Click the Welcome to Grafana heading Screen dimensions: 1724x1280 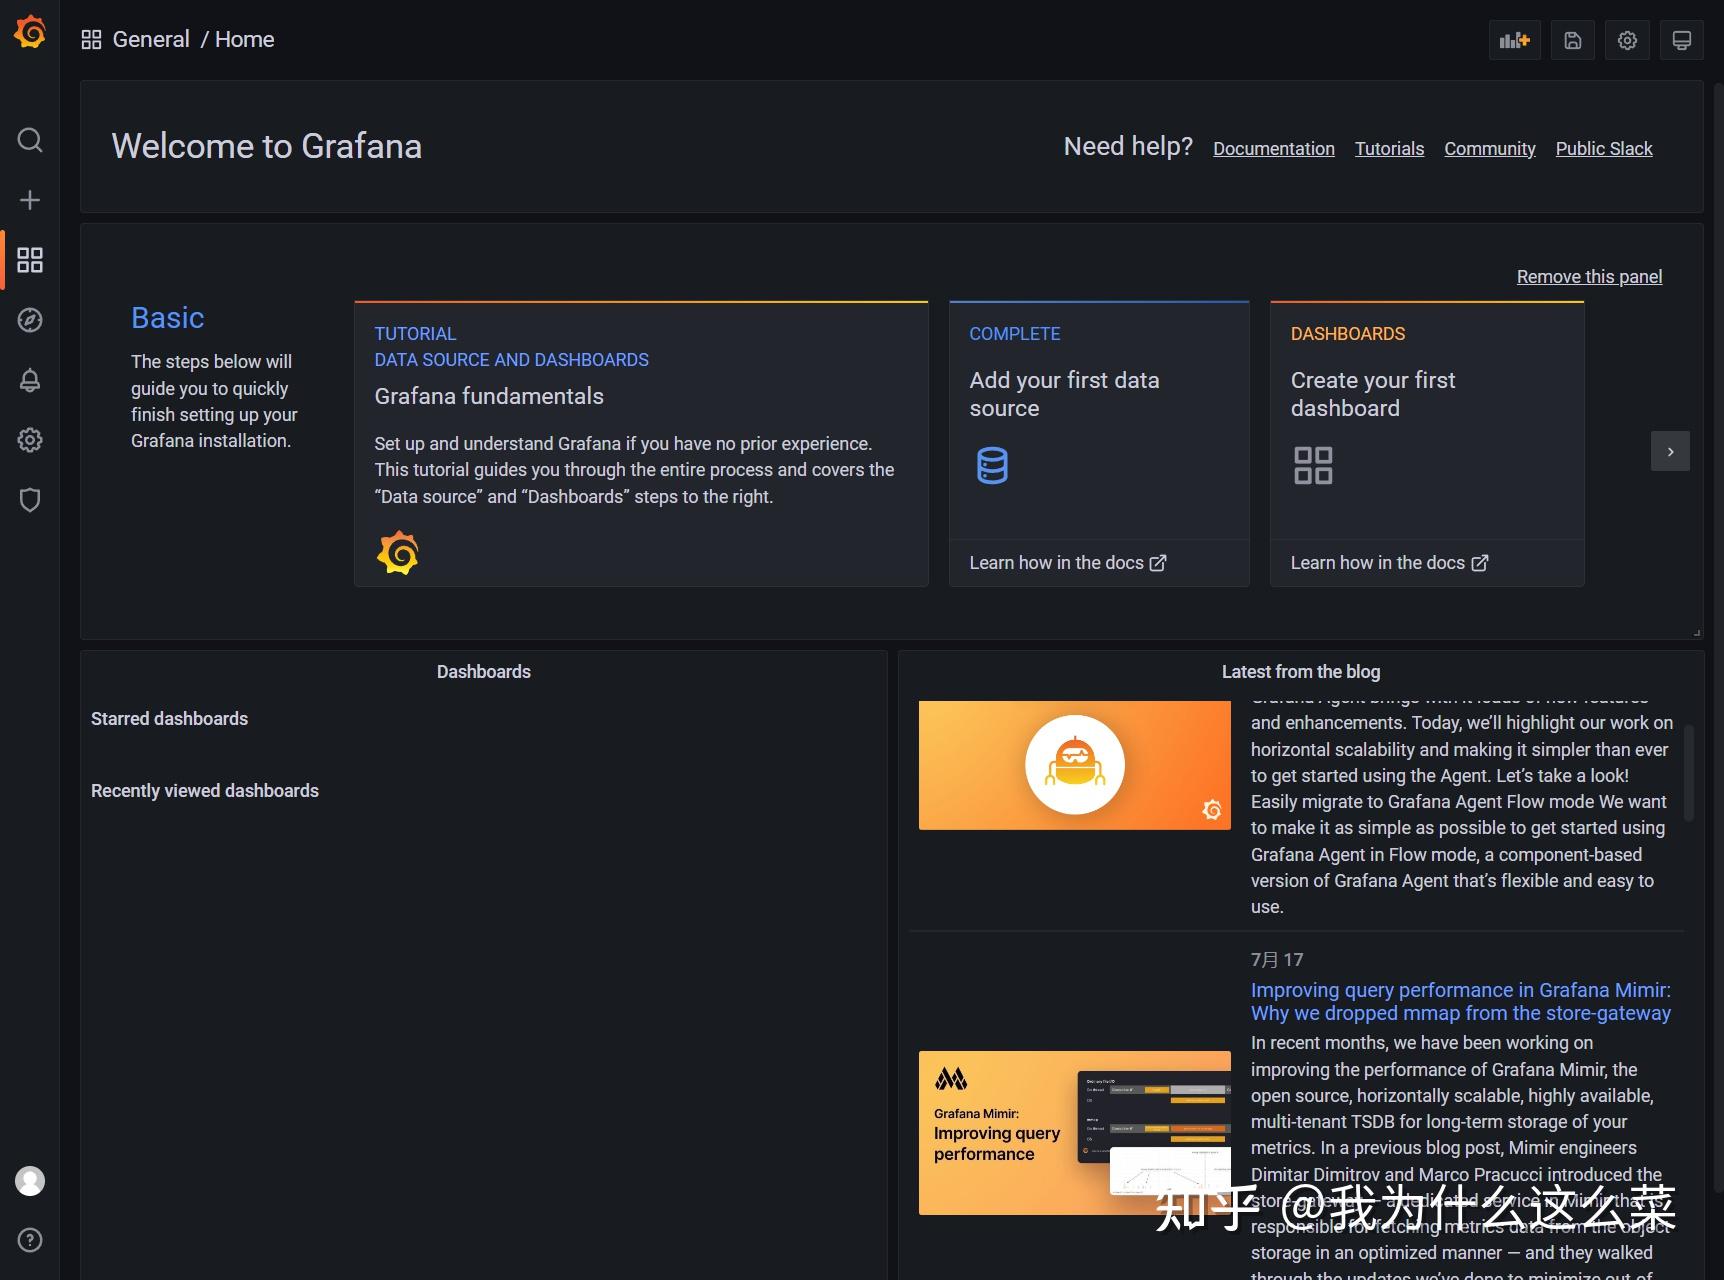tap(266, 146)
